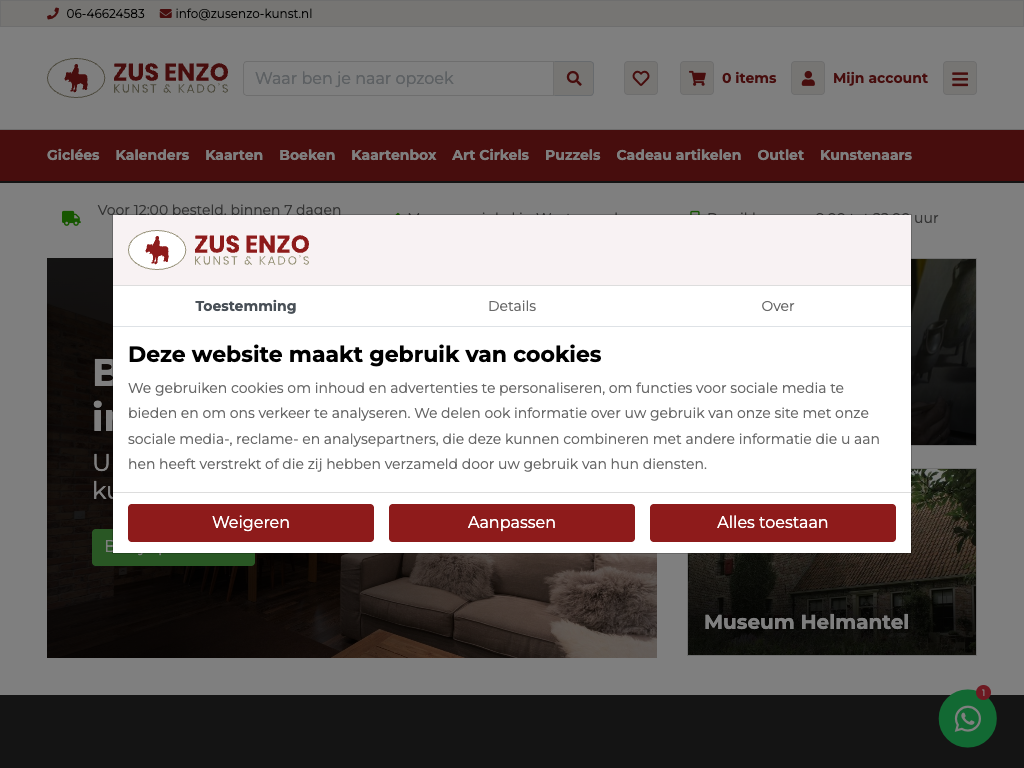
Task: Open the wishlist heart icon
Action: (641, 78)
